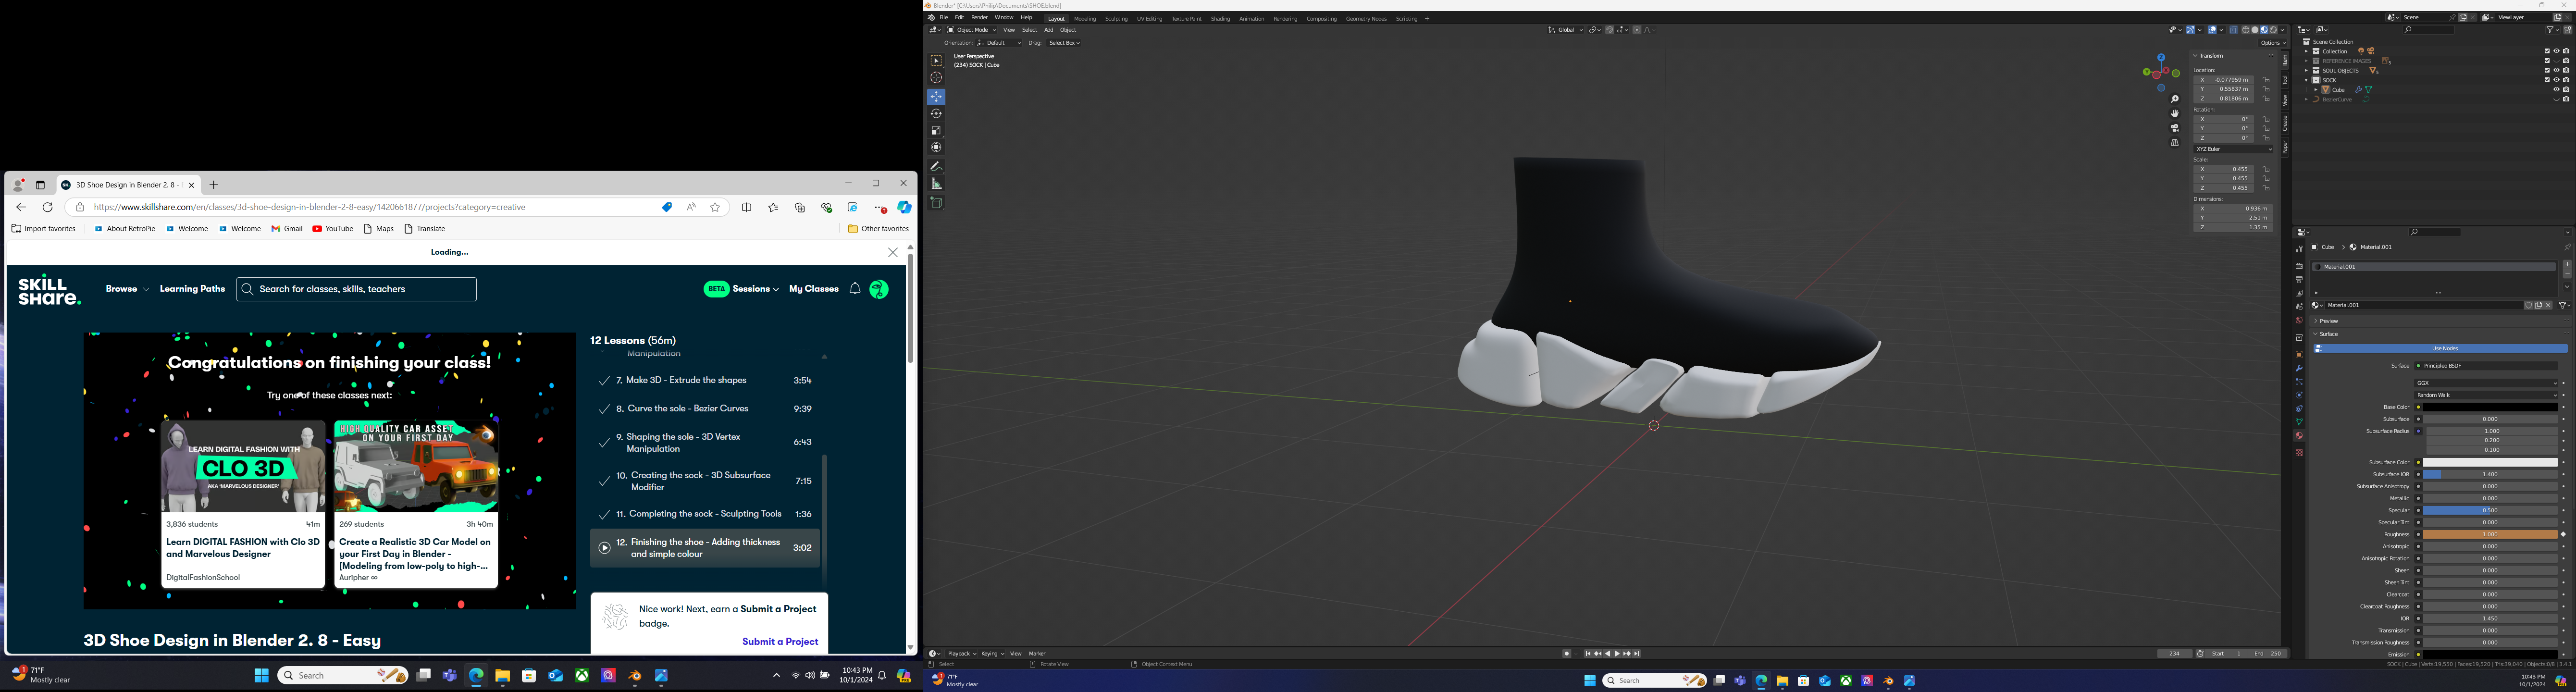Screen dimensions: 2576x692
Task: Open the Add menu in 3D viewport
Action: point(1048,30)
